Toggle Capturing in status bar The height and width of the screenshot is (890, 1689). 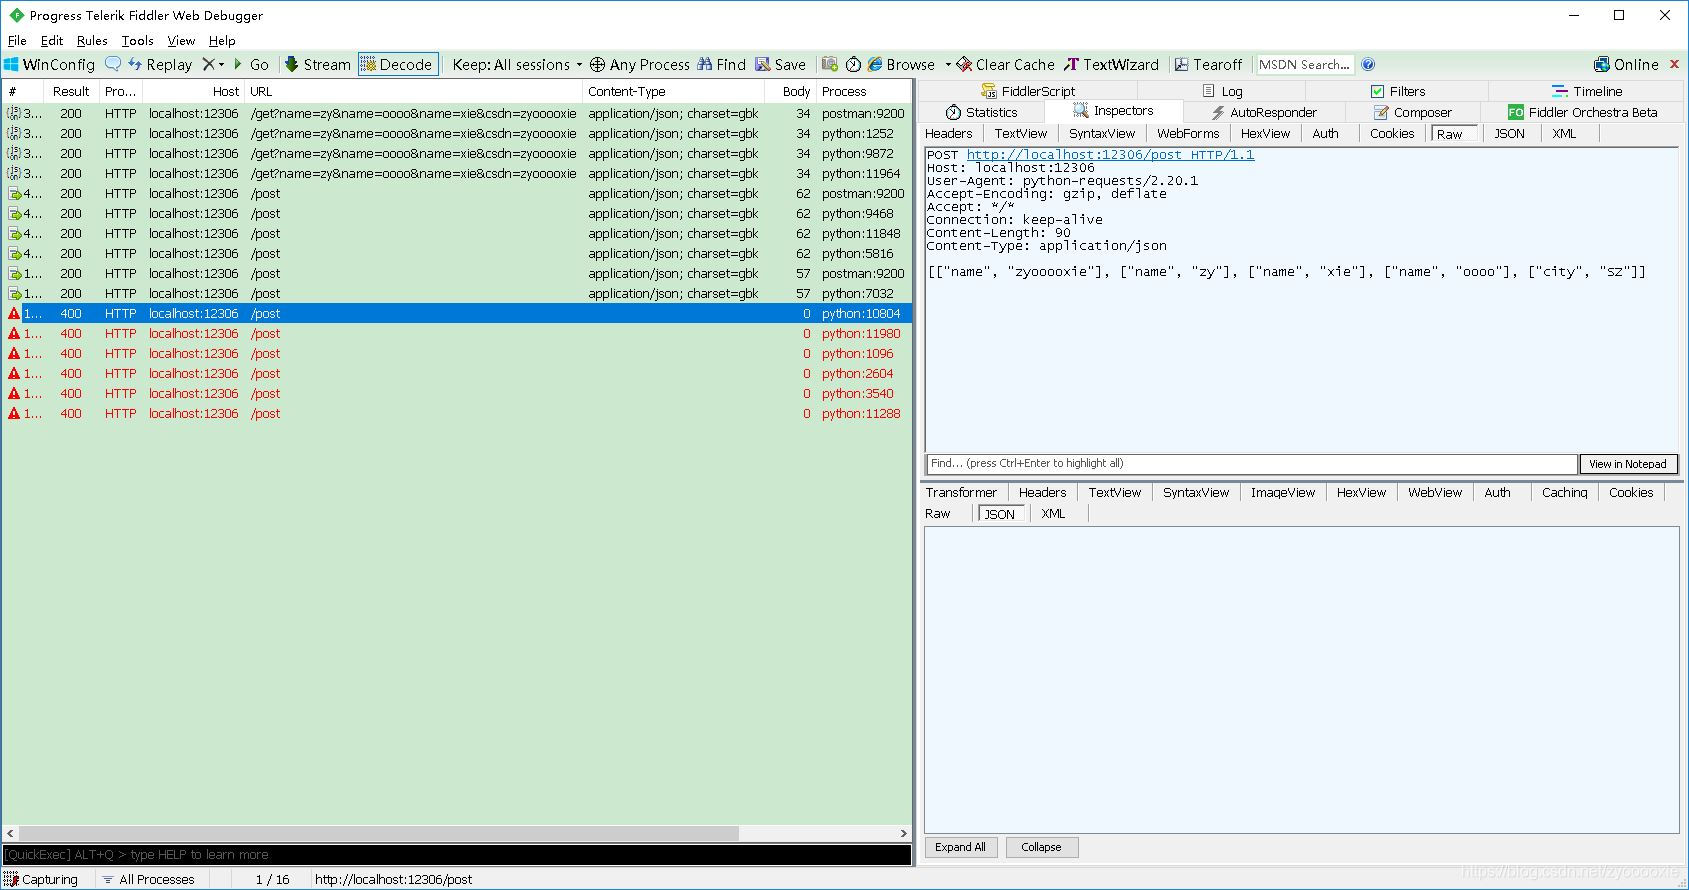pyautogui.click(x=41, y=879)
